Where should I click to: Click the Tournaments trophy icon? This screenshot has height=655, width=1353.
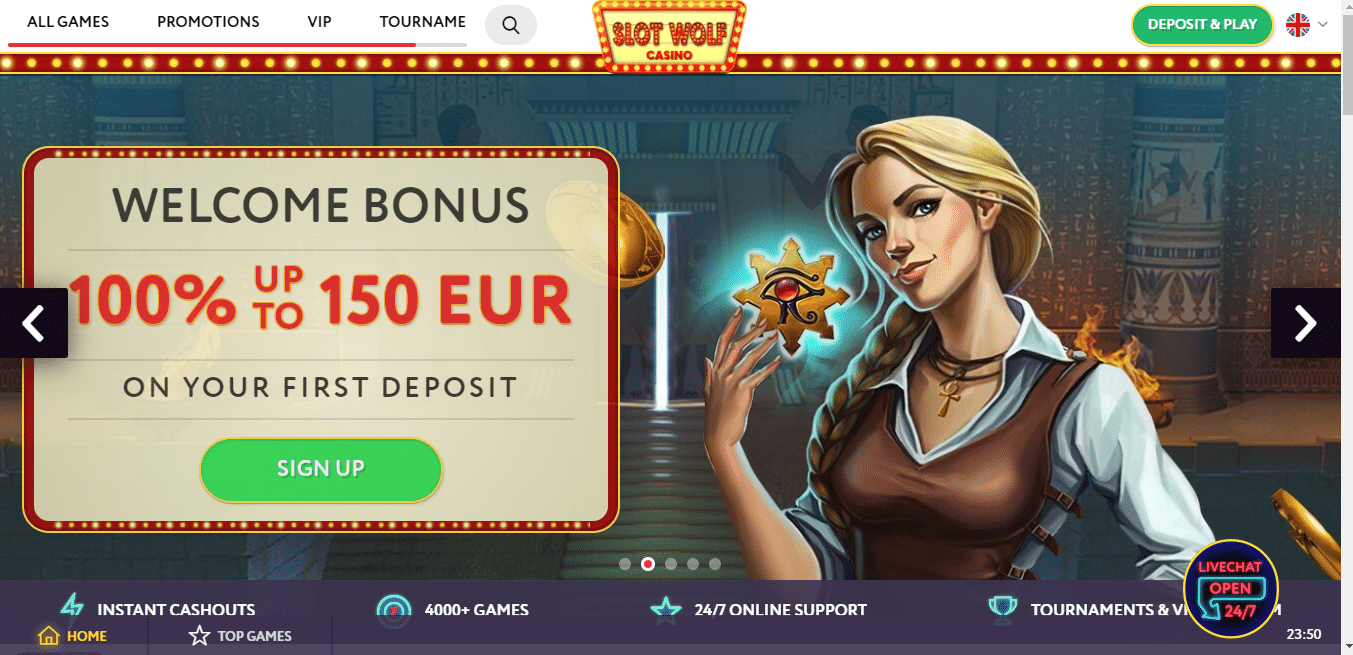coord(1001,607)
